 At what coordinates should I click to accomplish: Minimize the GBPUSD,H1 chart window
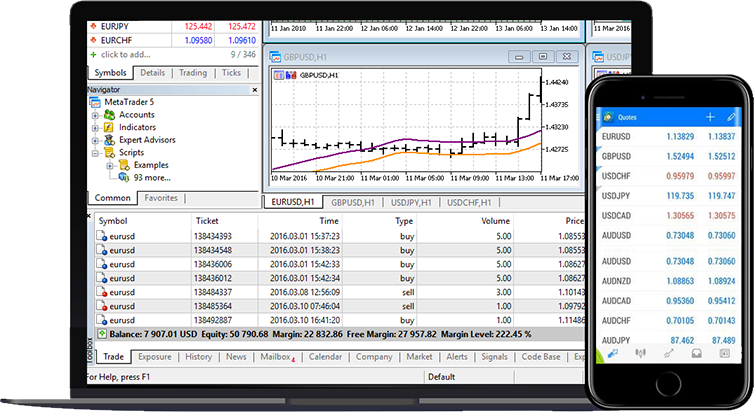(x=519, y=57)
